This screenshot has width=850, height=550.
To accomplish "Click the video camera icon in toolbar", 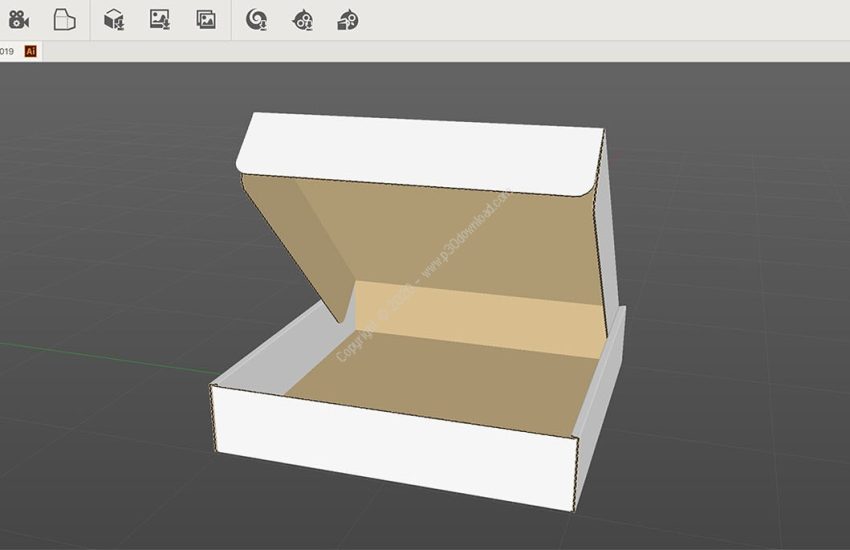I will click(19, 19).
